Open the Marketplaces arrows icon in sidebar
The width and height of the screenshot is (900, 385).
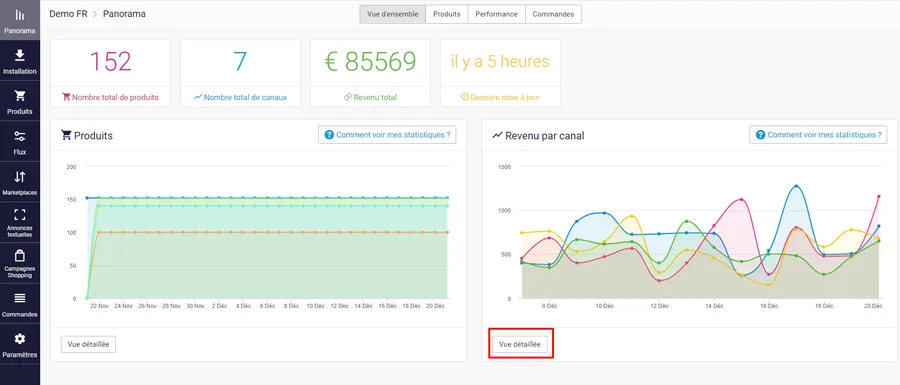point(20,177)
